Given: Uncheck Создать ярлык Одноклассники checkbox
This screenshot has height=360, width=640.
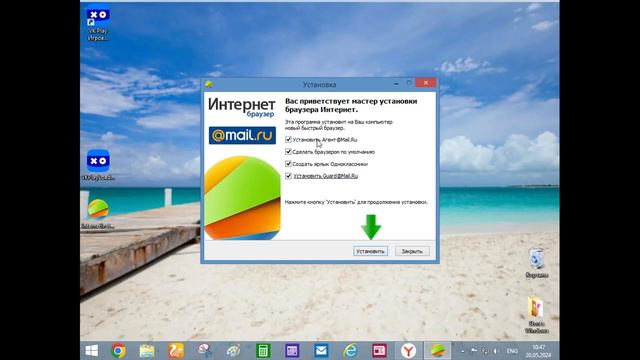Looking at the screenshot, I should [x=288, y=164].
